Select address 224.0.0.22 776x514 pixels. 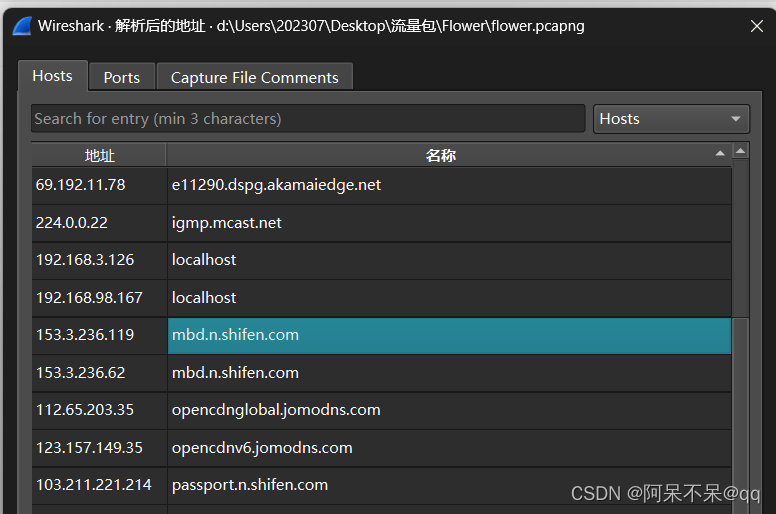(x=99, y=223)
